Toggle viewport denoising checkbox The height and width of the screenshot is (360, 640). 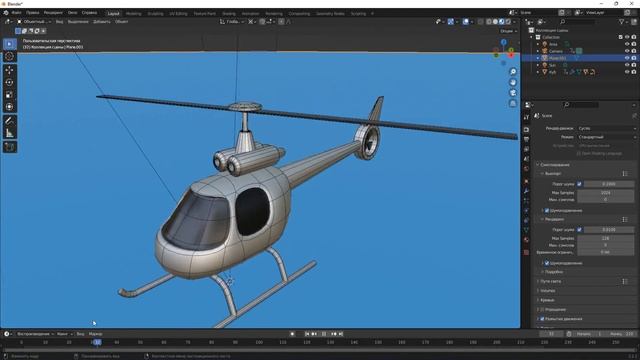(547, 211)
